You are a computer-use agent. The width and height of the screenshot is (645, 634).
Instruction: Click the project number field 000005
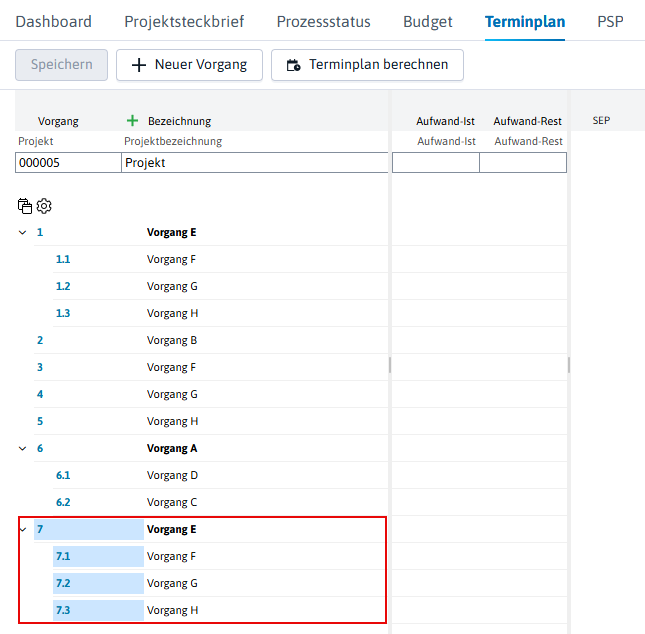tap(68, 163)
